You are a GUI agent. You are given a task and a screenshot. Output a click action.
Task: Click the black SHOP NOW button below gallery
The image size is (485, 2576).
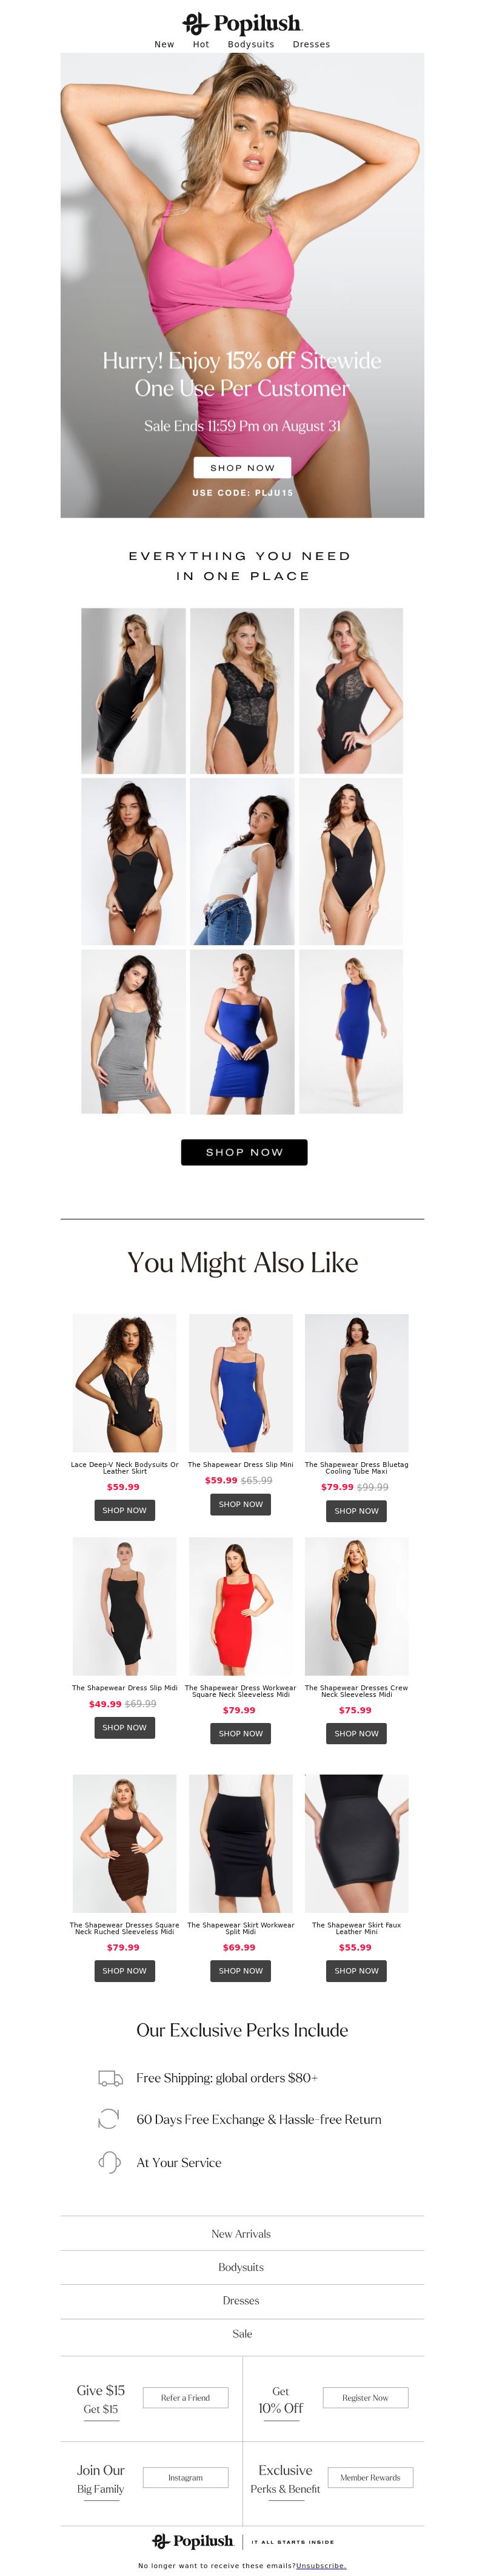pos(244,1152)
